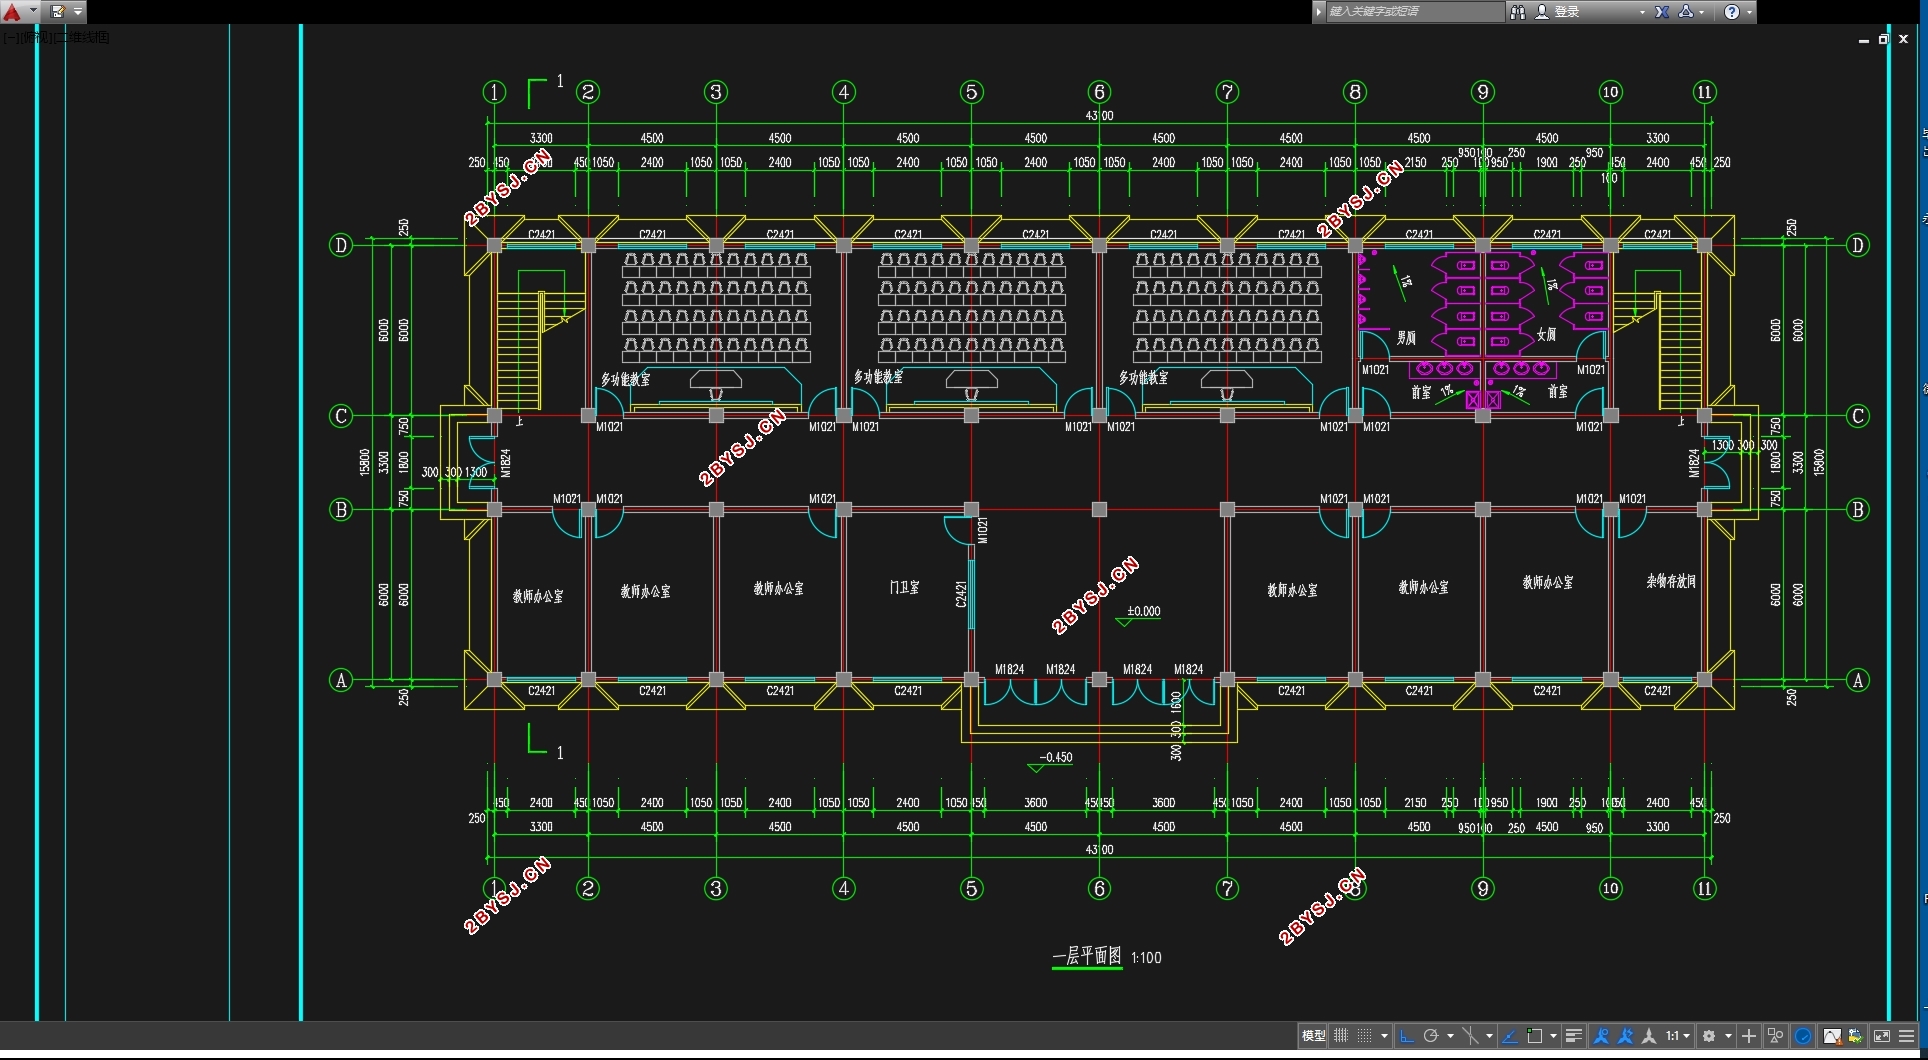The height and width of the screenshot is (1060, 1928).
Task: Open the AutoCAD application menu logo
Action: 12,12
